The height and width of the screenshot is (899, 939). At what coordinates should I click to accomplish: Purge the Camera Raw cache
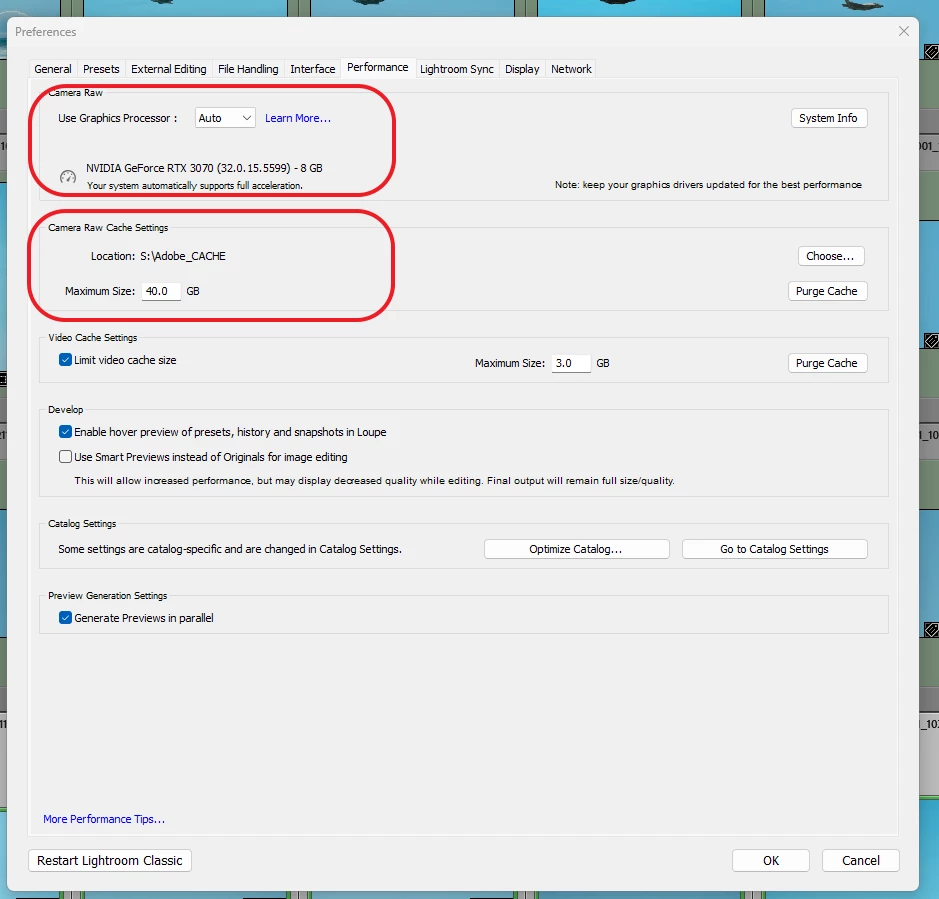(x=827, y=291)
